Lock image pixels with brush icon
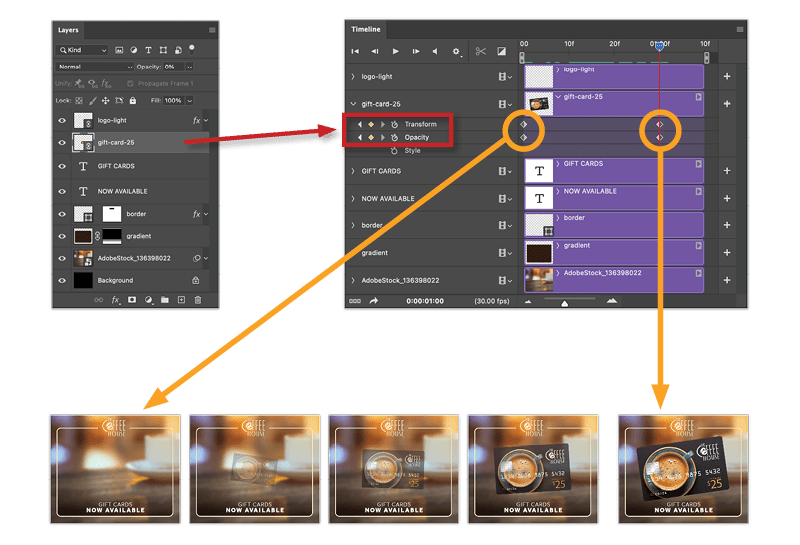800x545 pixels. (92, 101)
